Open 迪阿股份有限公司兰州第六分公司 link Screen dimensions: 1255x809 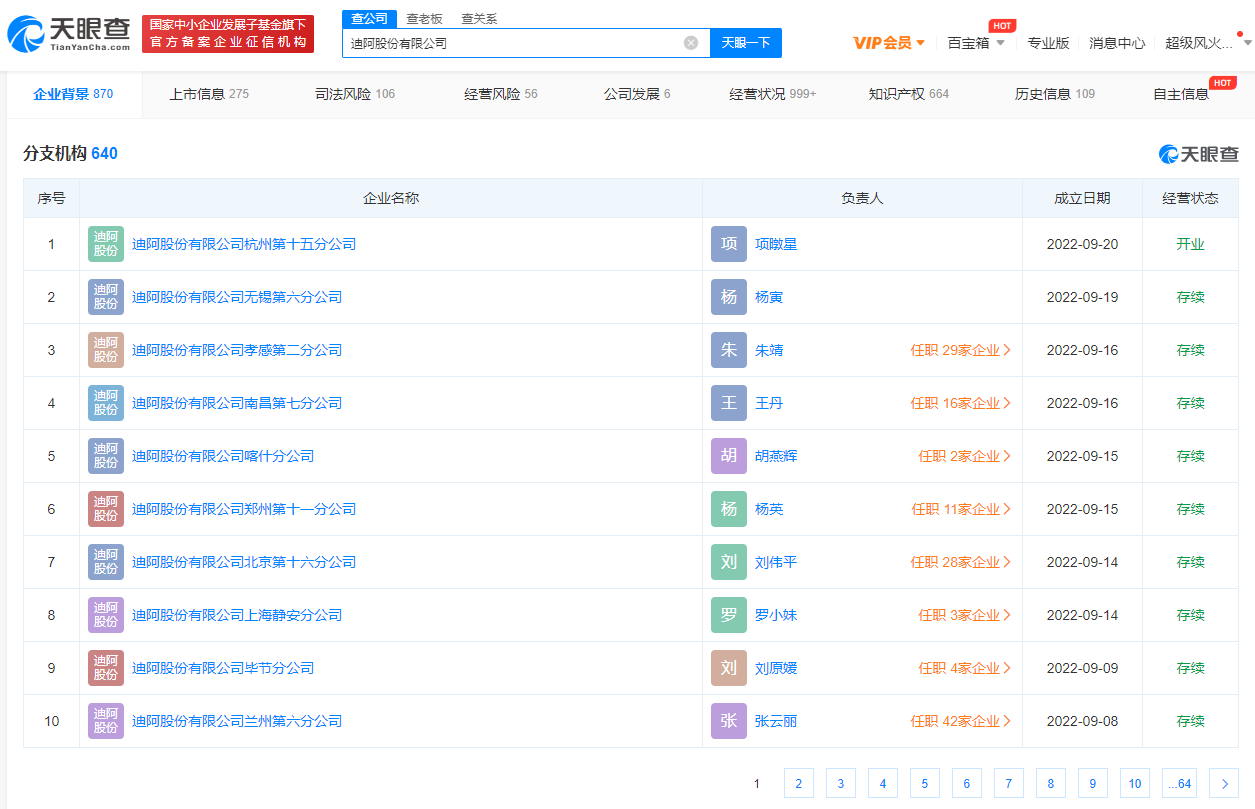click(237, 721)
